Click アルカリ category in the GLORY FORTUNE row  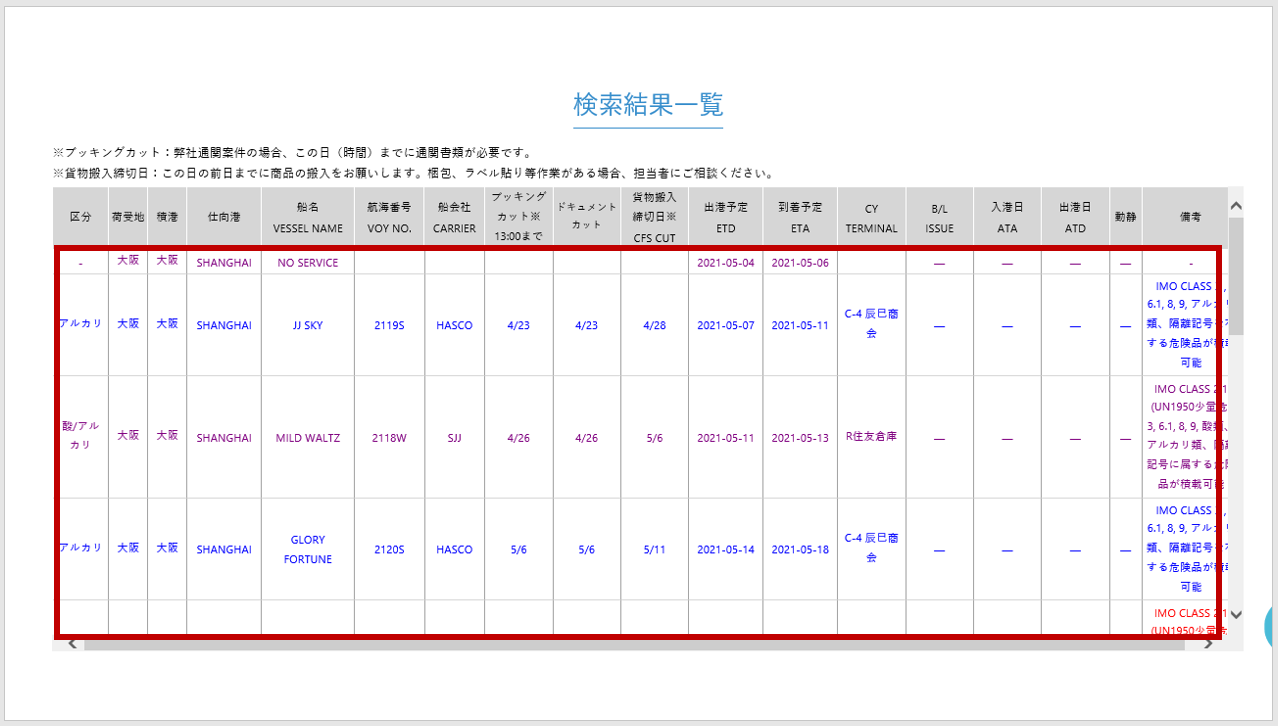click(x=81, y=548)
